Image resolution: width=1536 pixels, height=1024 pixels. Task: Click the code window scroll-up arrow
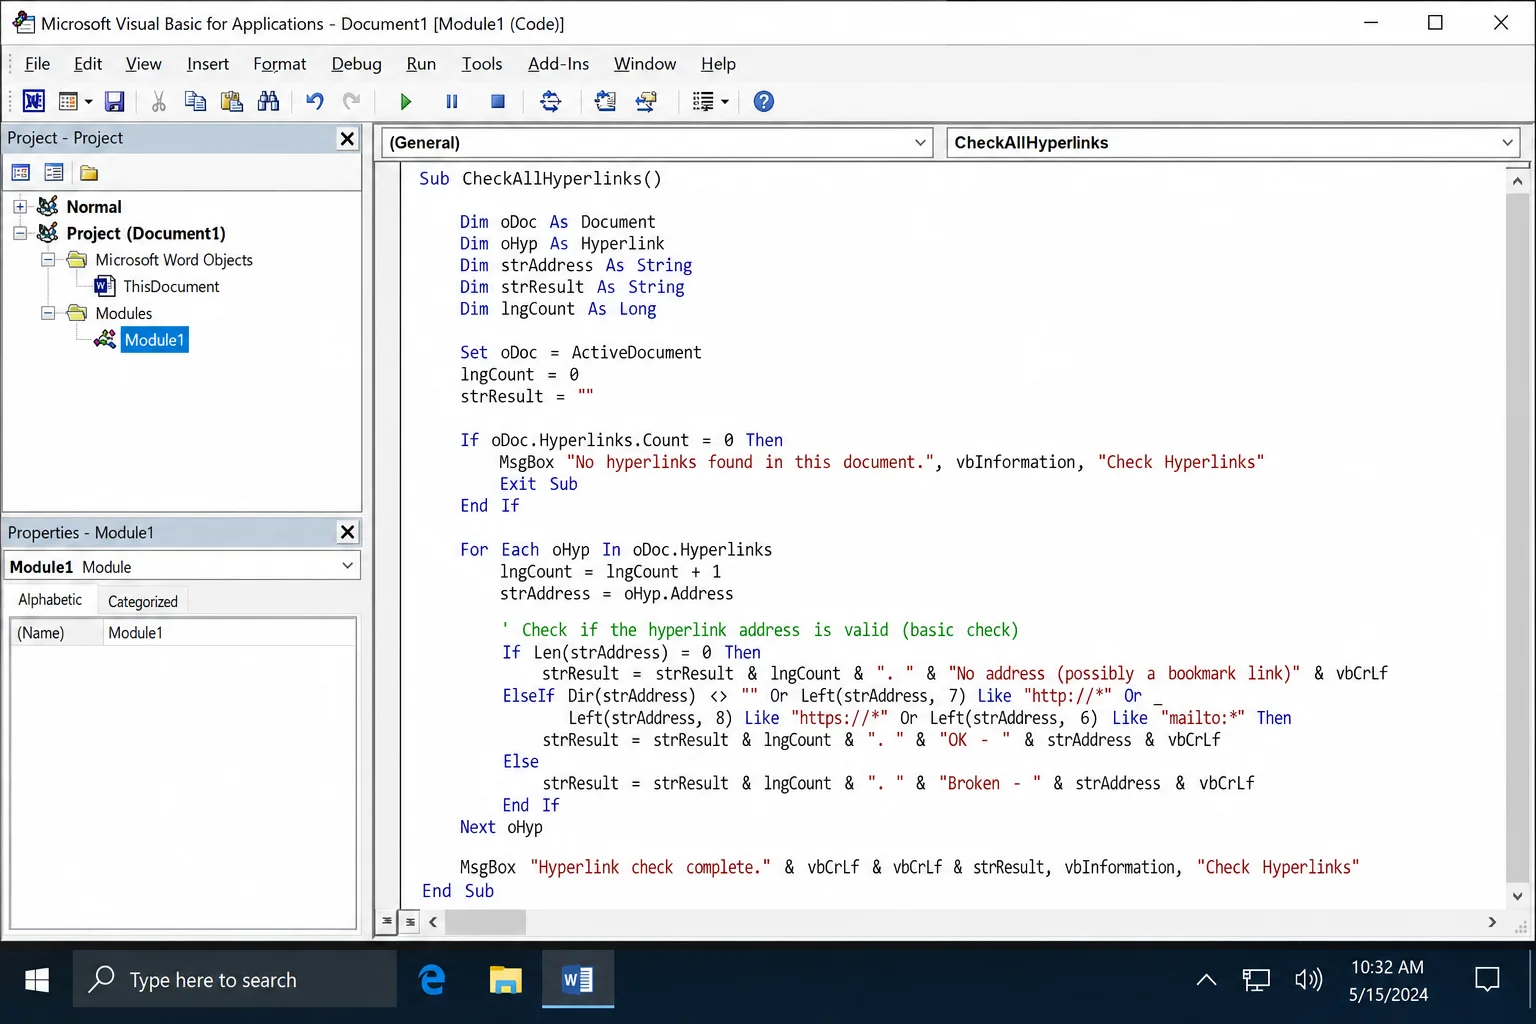coord(1517,181)
